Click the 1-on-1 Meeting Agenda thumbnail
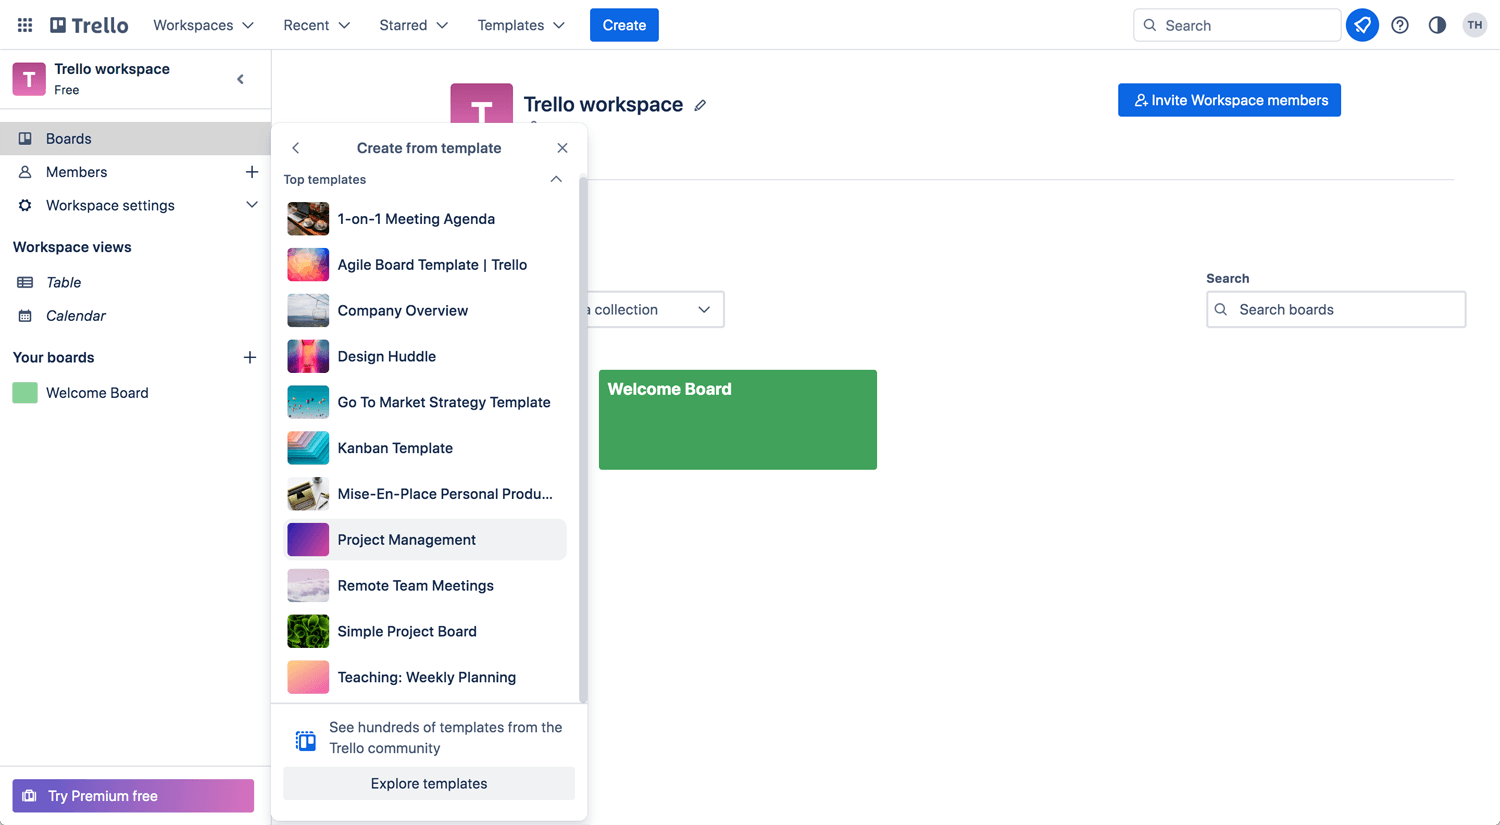Viewport: 1500px width, 825px height. point(308,219)
